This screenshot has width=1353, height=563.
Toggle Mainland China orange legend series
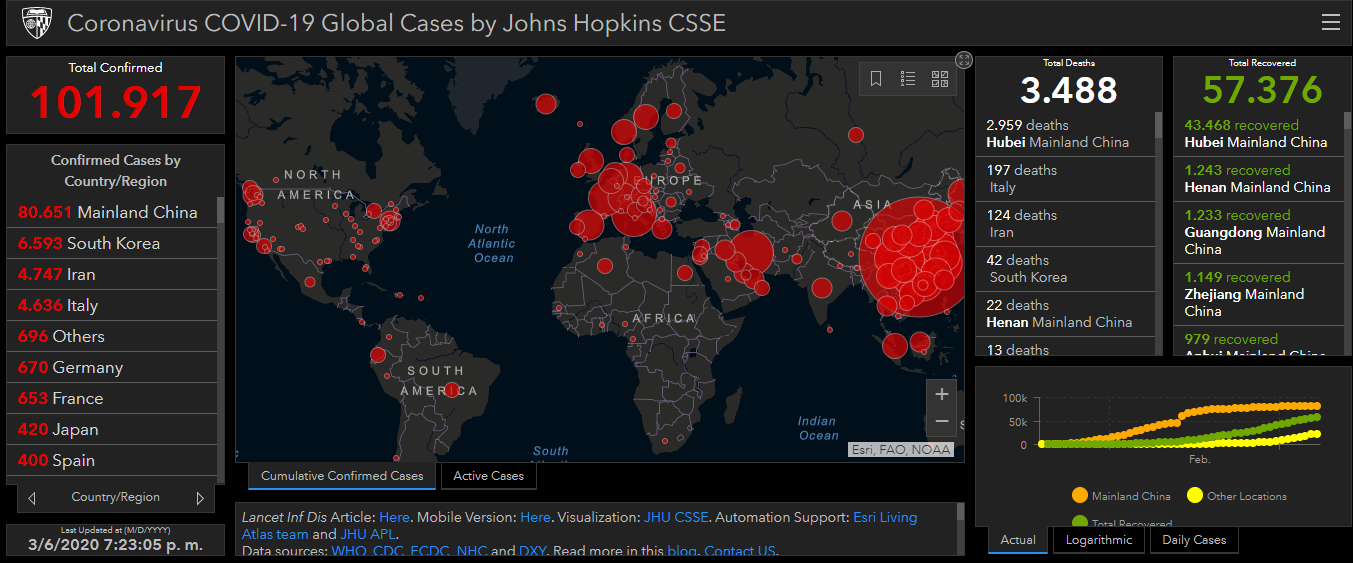[1120, 496]
